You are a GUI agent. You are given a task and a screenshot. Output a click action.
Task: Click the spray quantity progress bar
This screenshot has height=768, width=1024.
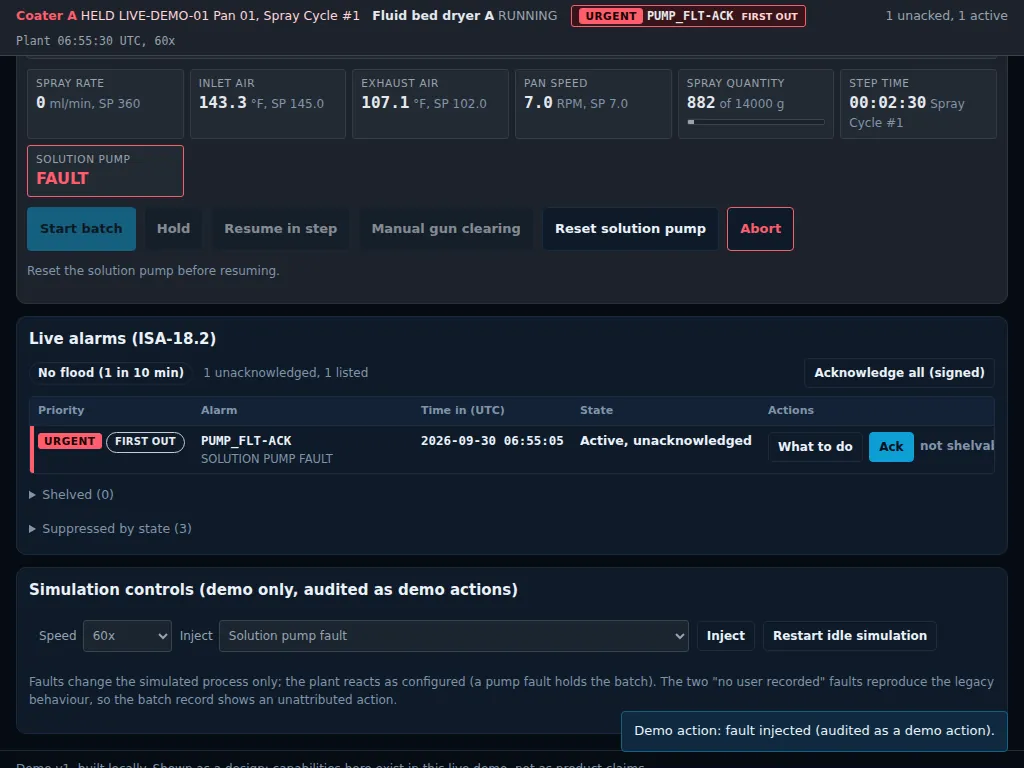click(x=756, y=122)
